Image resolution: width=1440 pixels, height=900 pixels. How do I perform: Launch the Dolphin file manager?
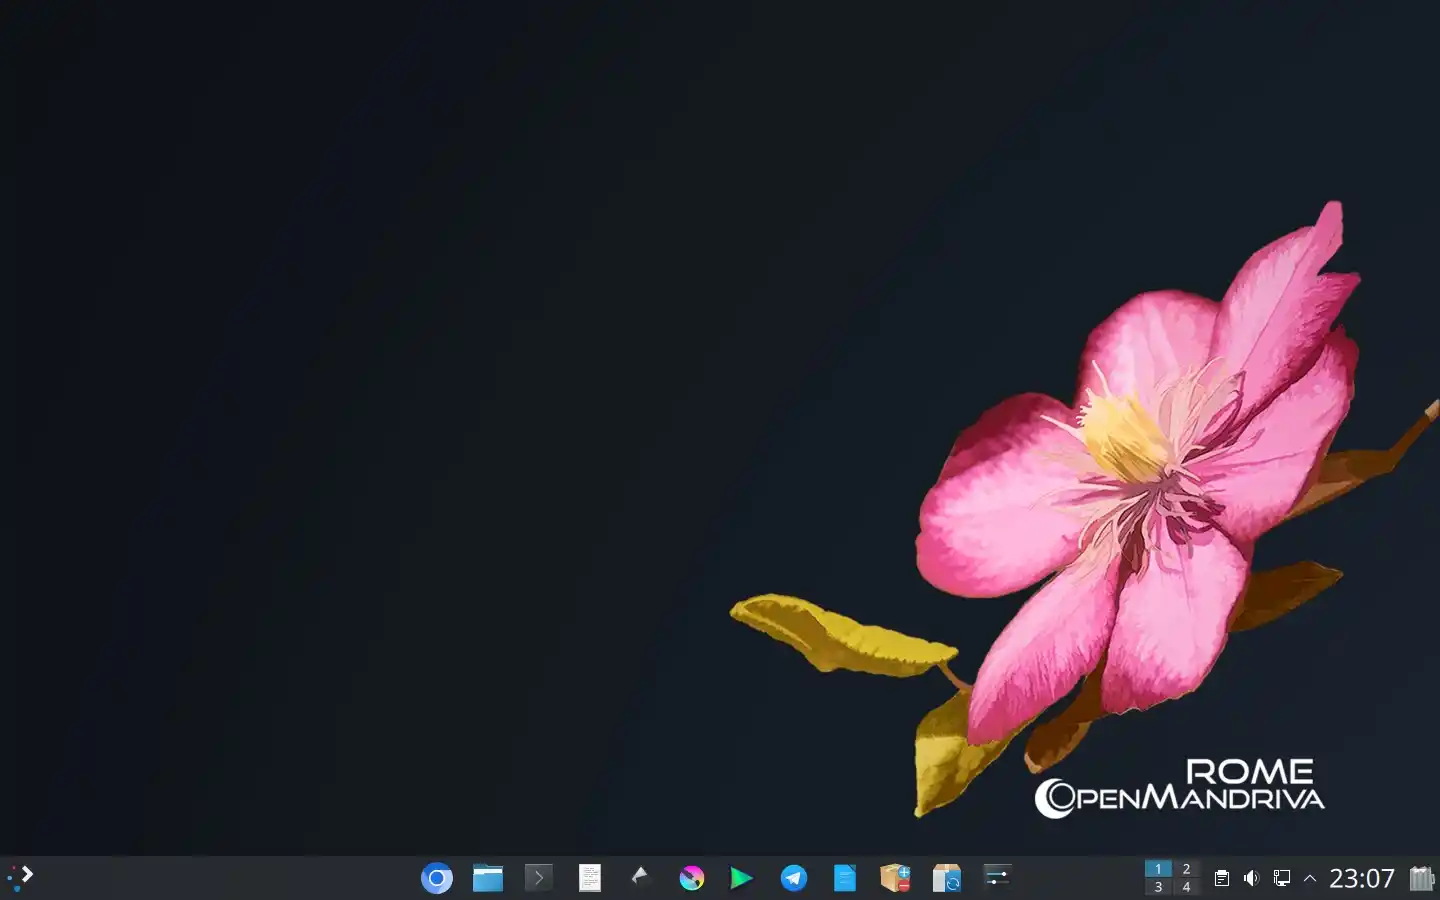pos(488,878)
